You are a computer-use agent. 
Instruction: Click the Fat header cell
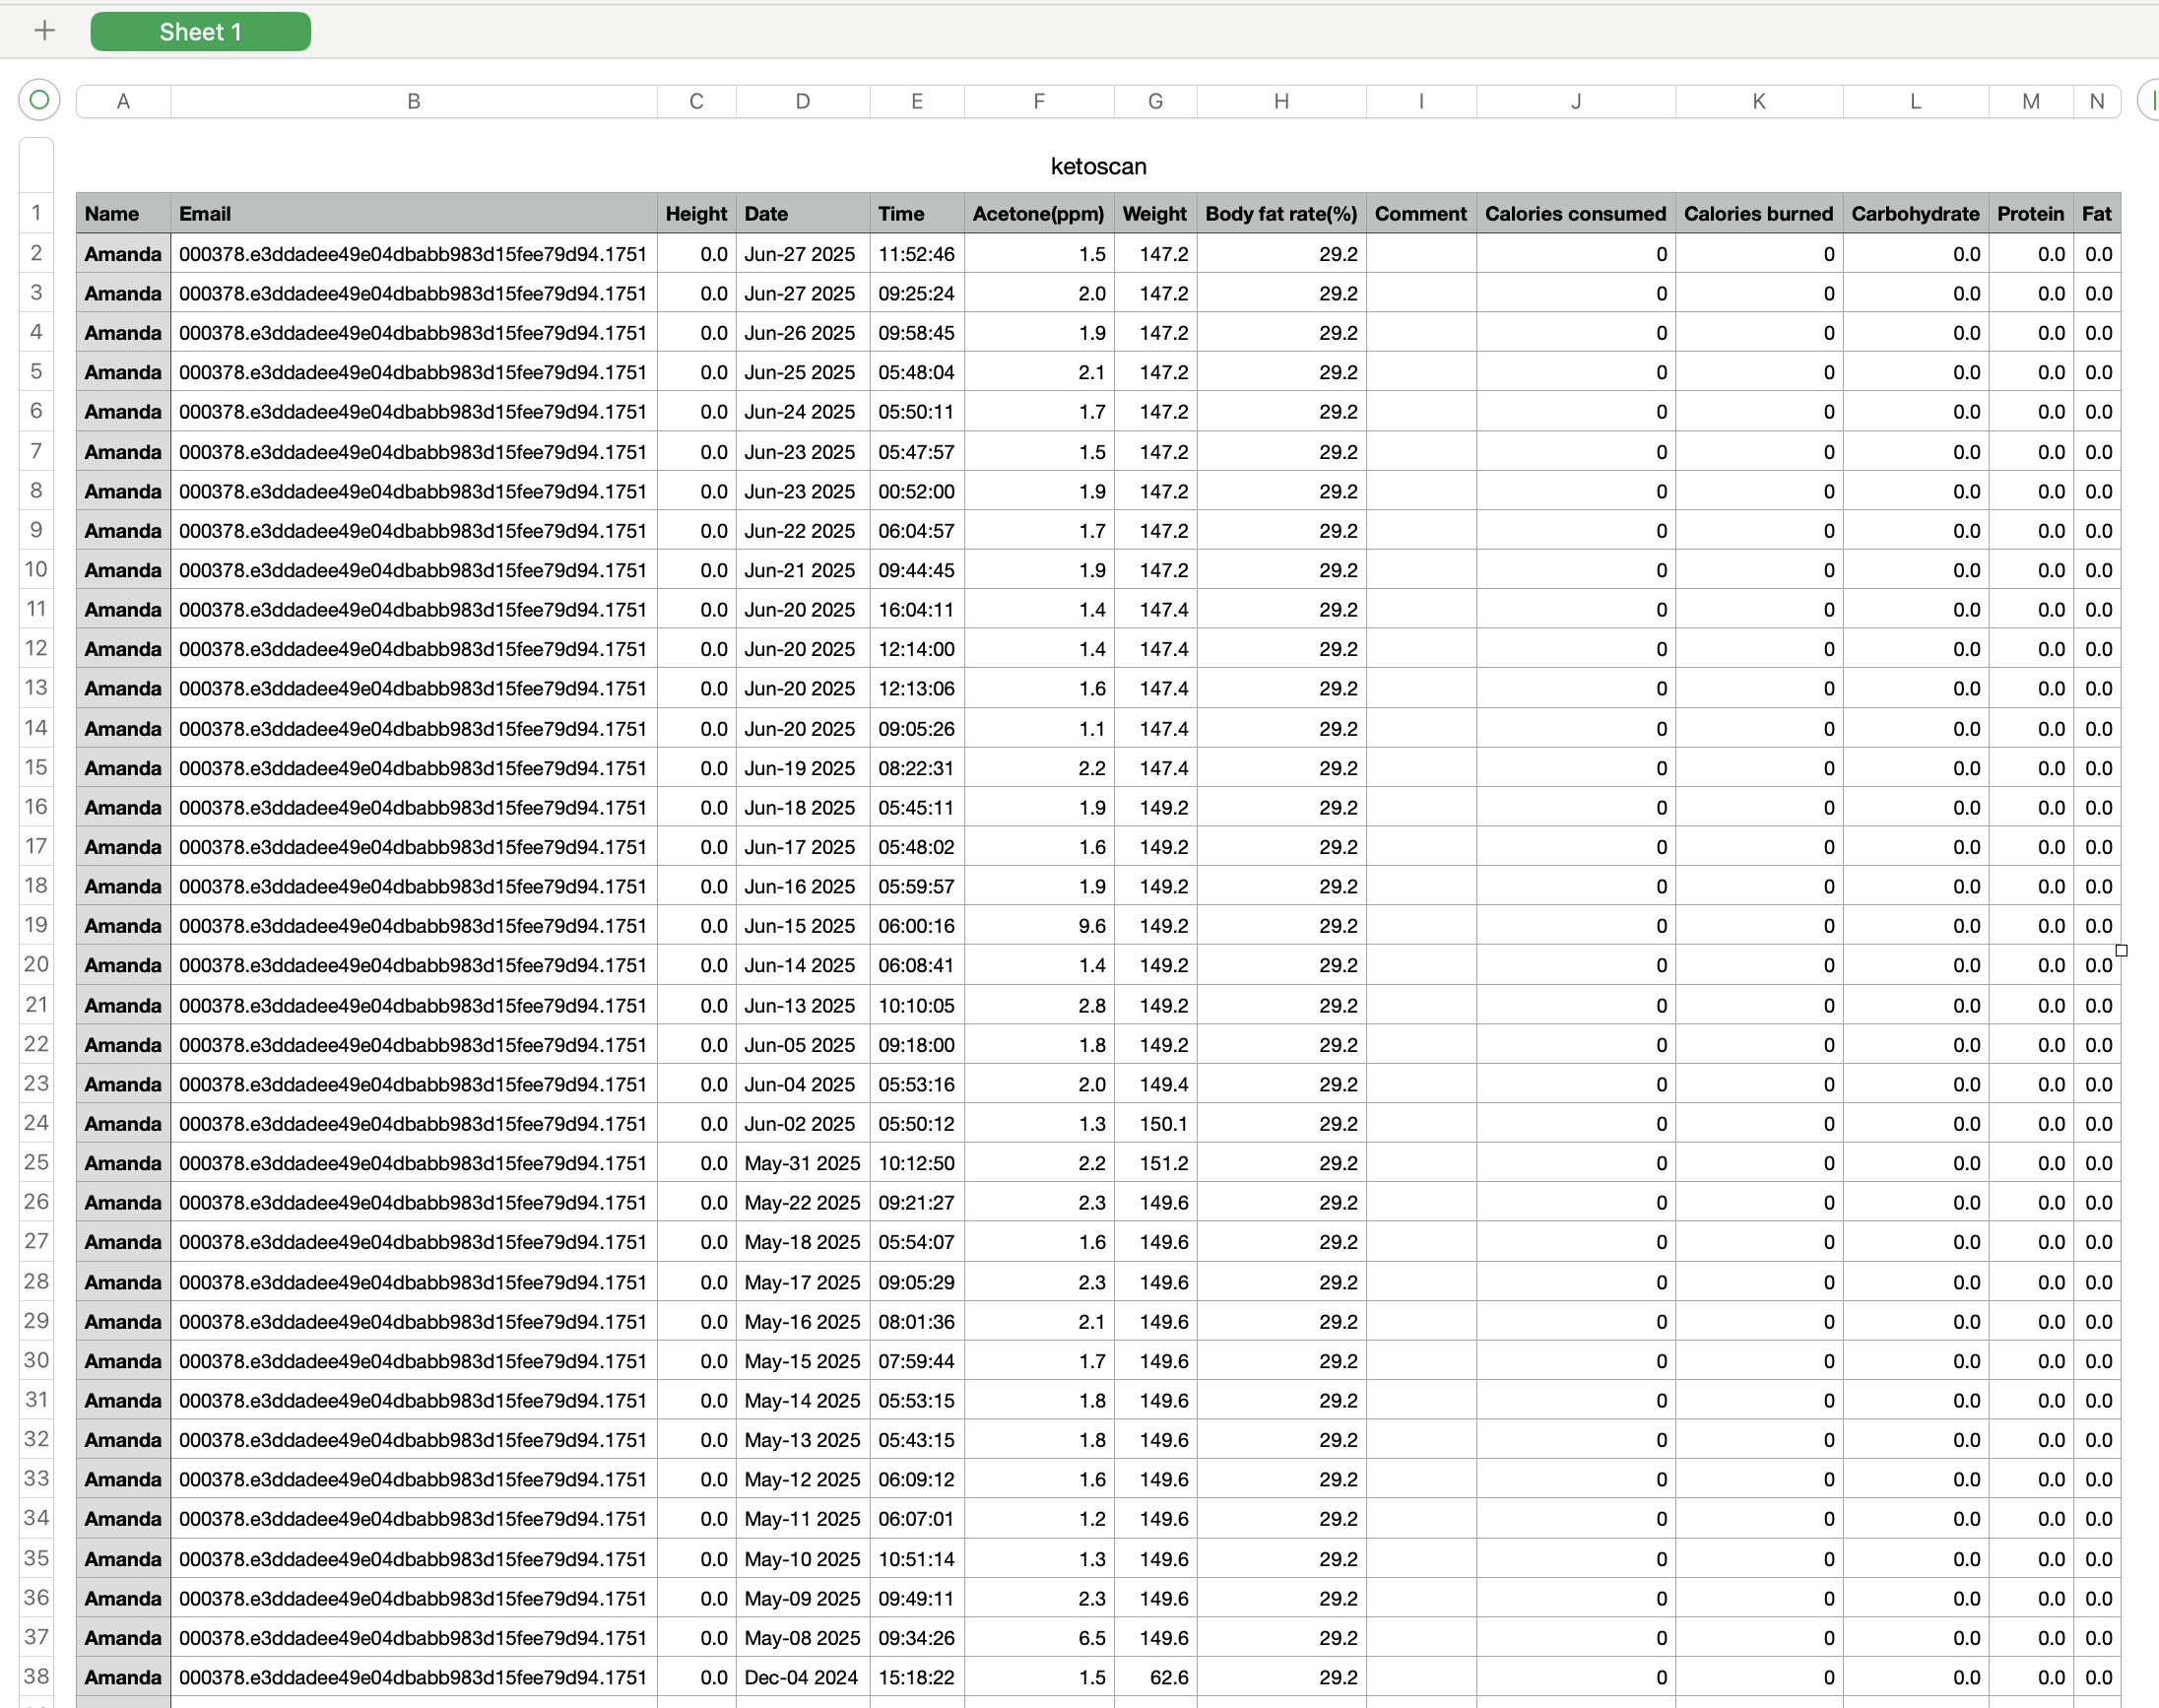[x=2096, y=213]
